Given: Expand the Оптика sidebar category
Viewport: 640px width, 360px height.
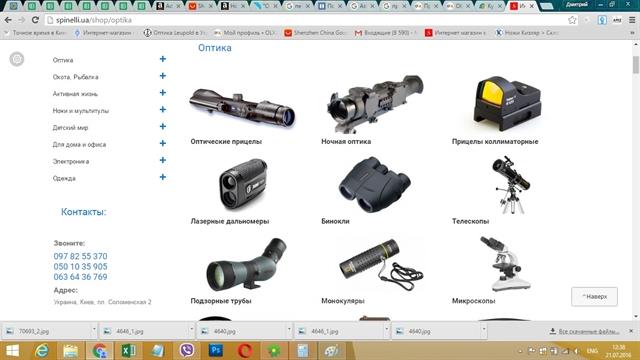Looking at the screenshot, I should pyautogui.click(x=162, y=59).
